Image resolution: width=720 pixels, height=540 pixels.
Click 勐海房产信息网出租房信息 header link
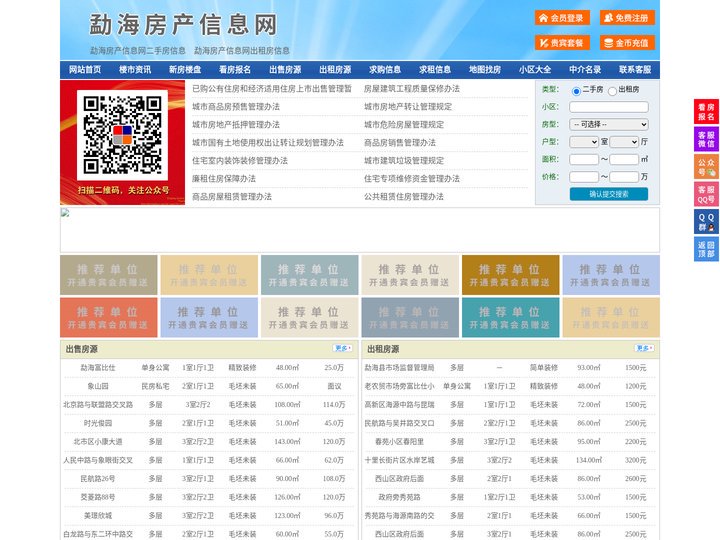tap(242, 51)
